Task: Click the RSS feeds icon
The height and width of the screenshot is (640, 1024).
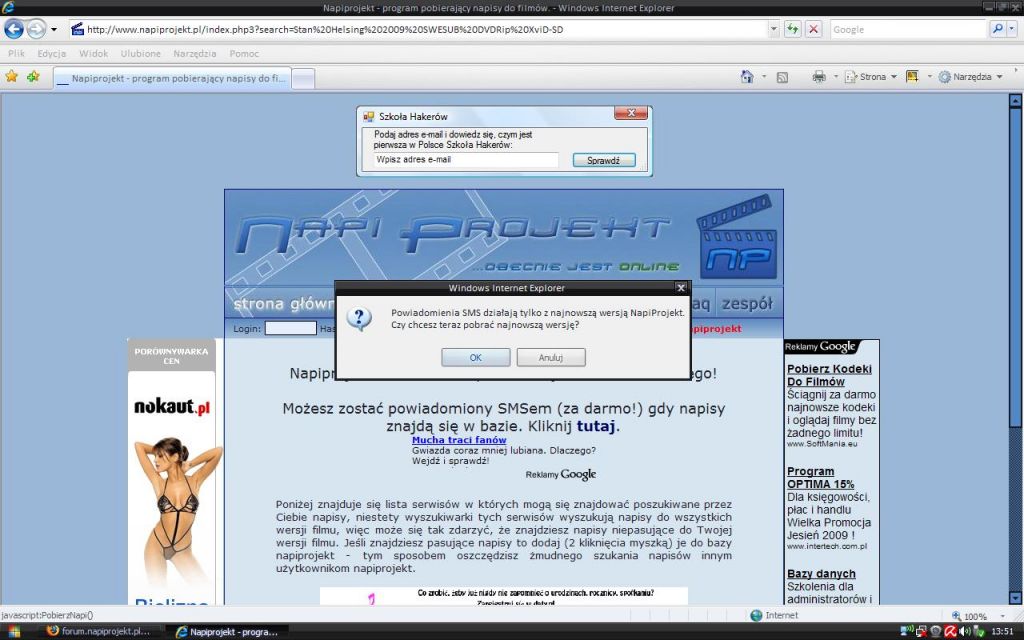Action: click(x=782, y=77)
